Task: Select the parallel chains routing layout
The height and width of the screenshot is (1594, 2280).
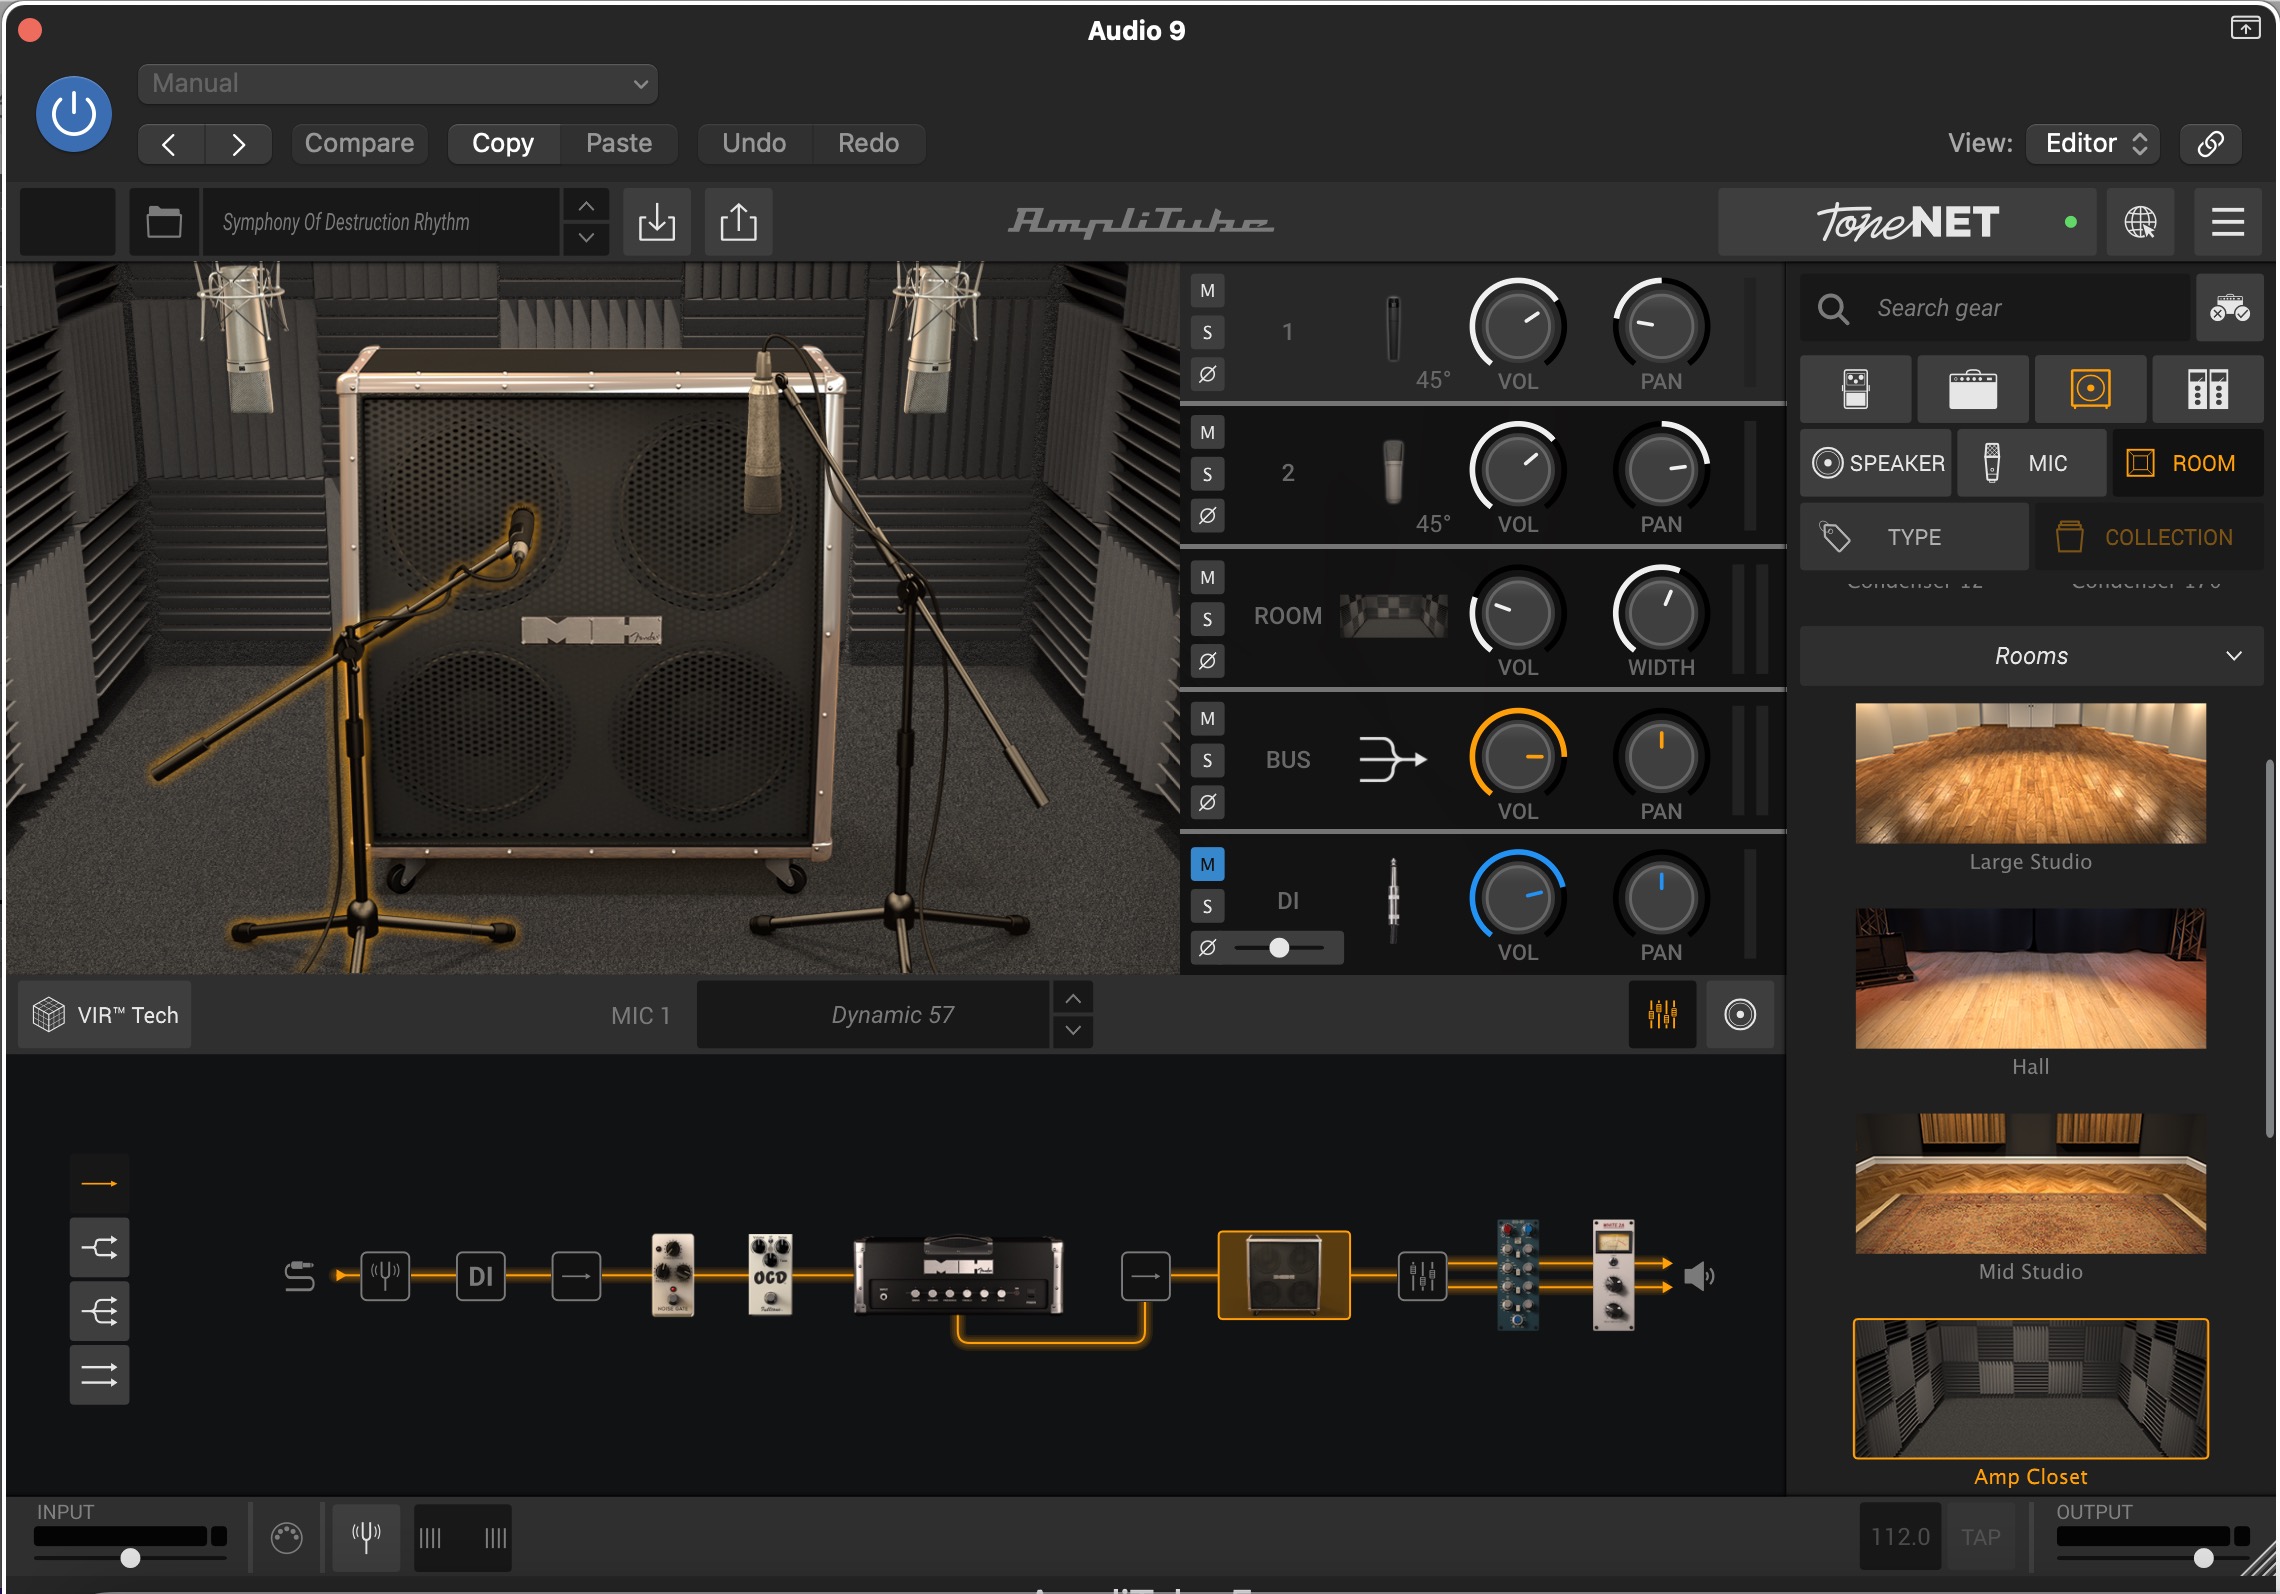Action: click(x=99, y=1376)
